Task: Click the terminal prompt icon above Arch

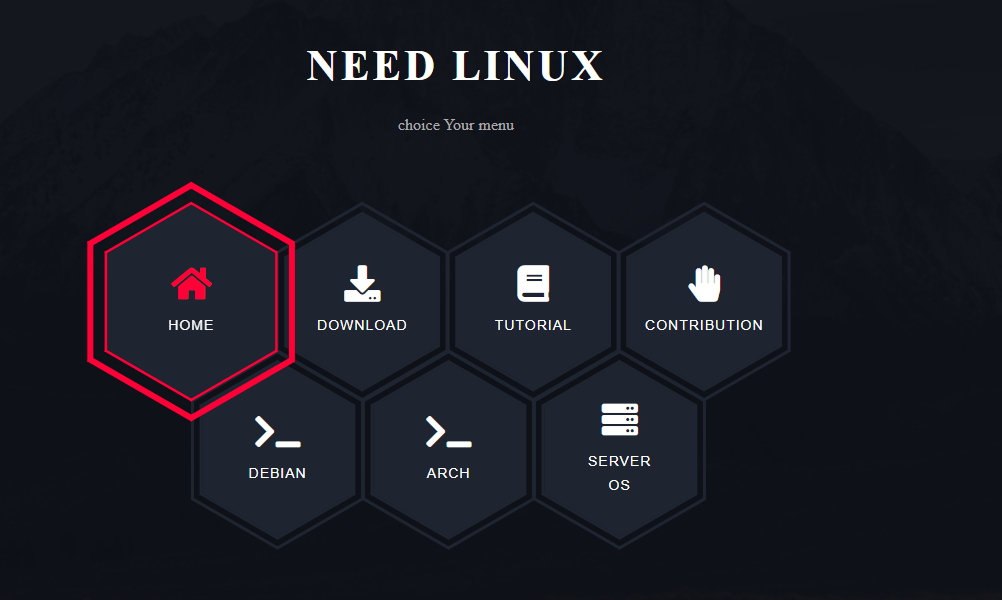Action: pos(449,431)
